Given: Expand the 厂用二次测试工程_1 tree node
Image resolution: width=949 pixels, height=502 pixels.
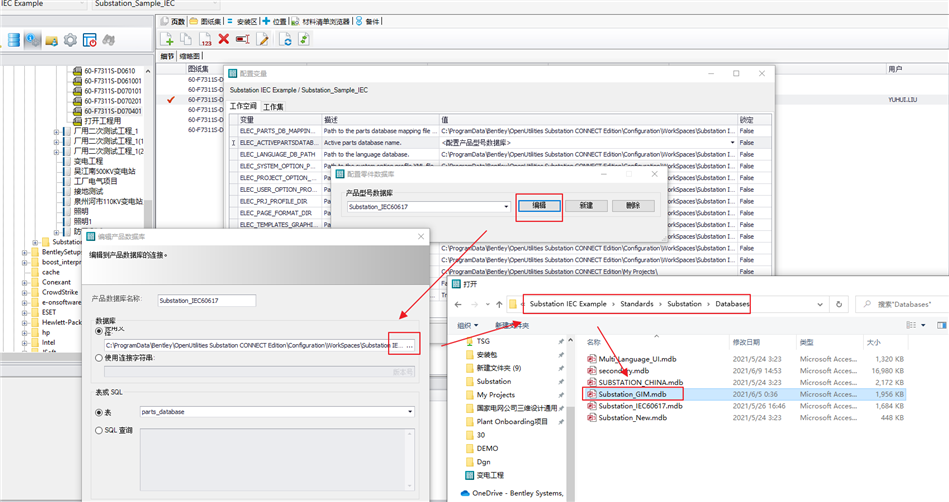Looking at the screenshot, I should point(57,131).
